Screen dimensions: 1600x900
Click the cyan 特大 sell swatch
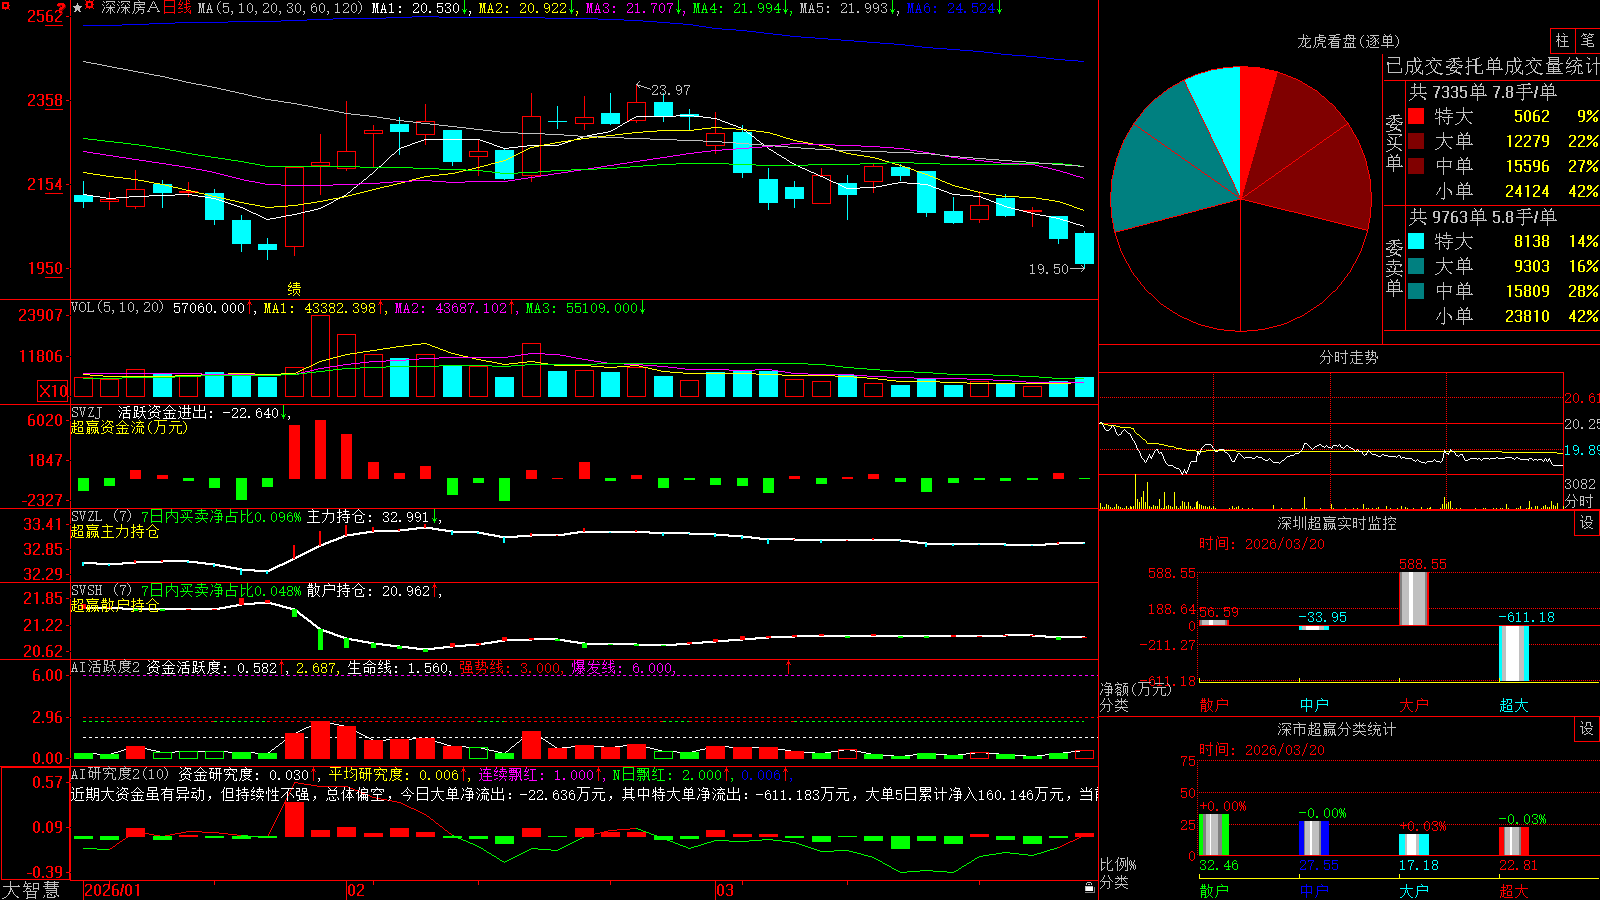[1416, 241]
